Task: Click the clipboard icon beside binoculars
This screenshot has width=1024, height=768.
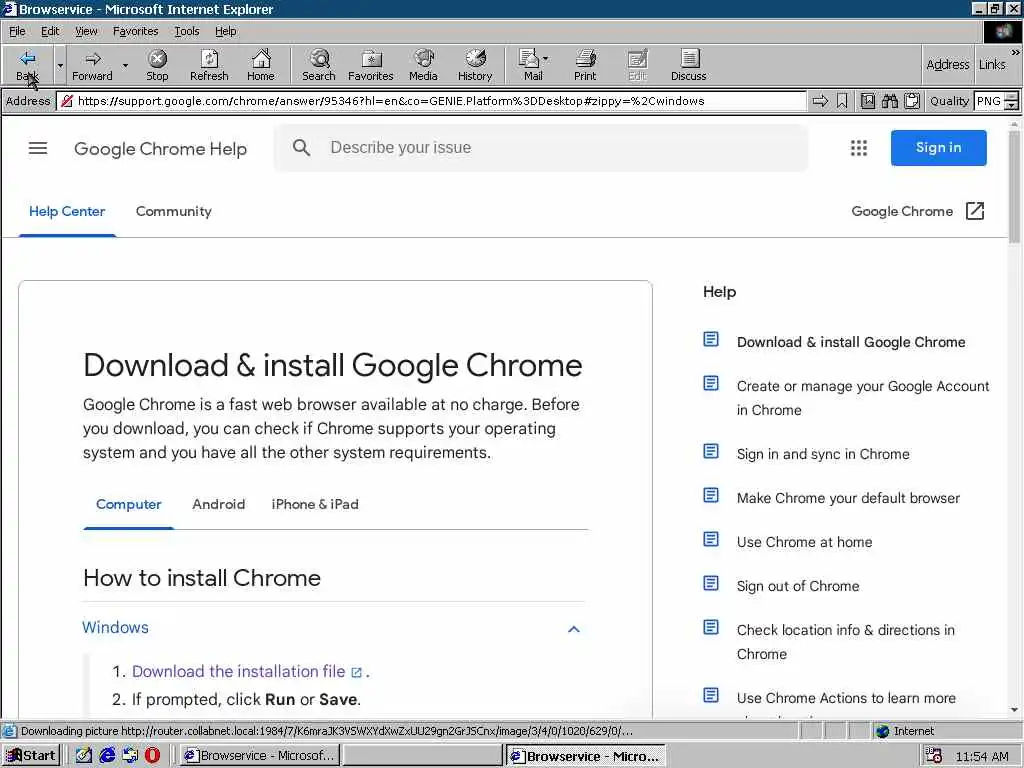Action: pyautogui.click(x=912, y=101)
